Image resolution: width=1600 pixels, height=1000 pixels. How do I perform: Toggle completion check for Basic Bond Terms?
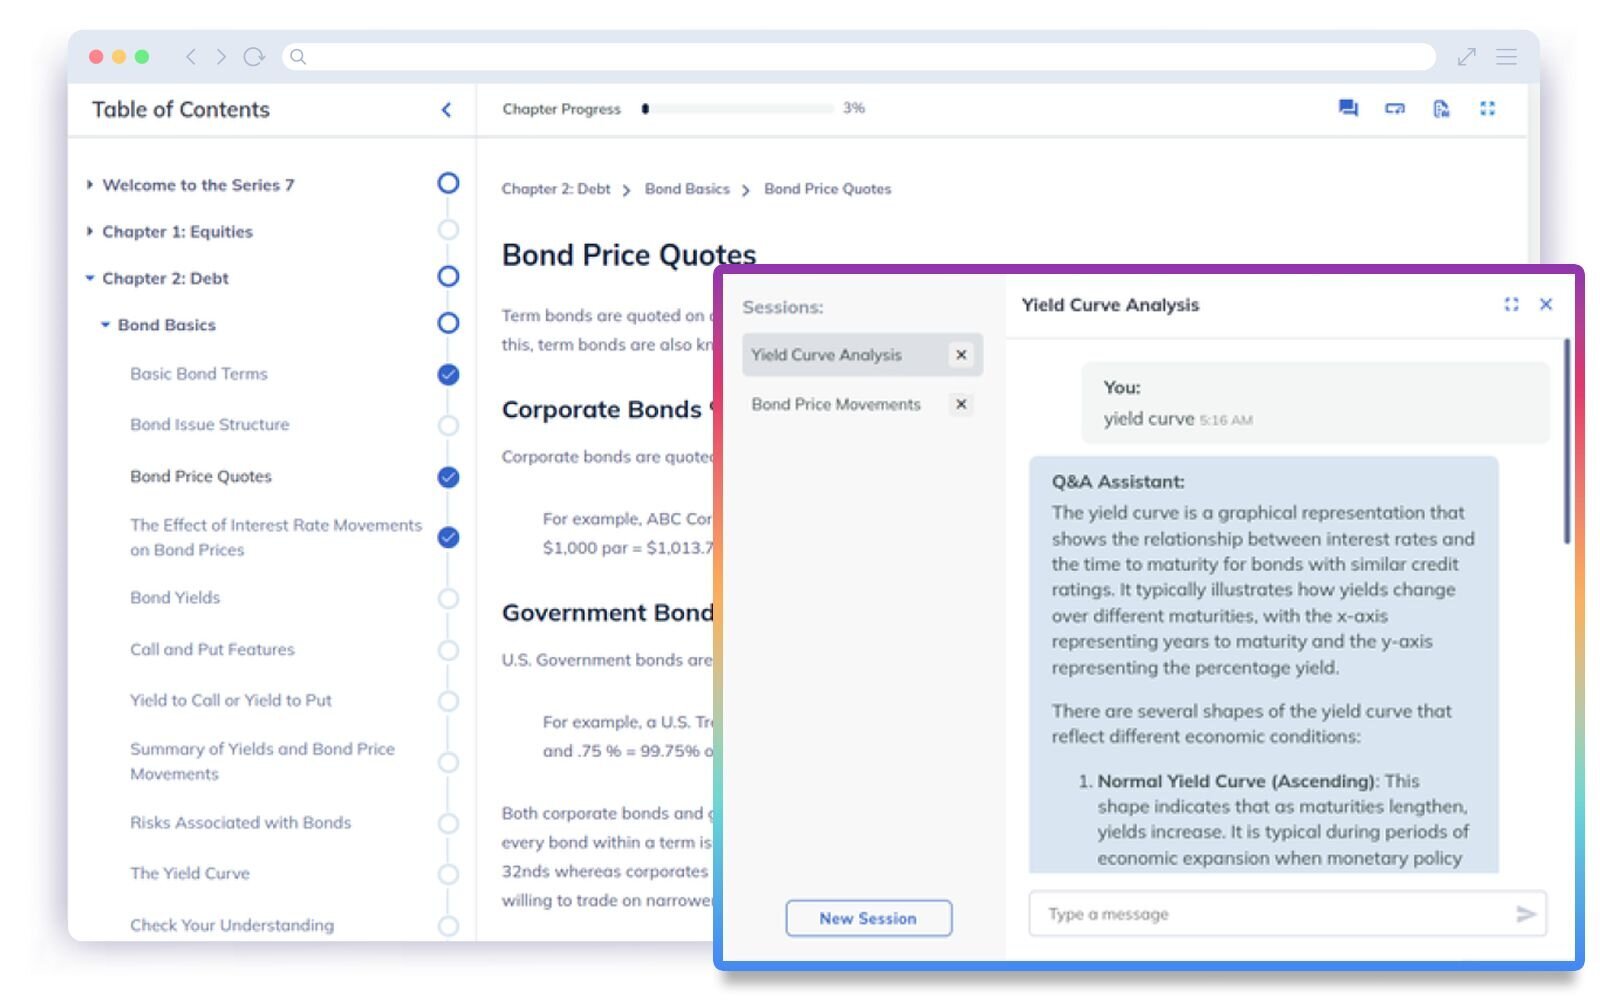click(448, 374)
